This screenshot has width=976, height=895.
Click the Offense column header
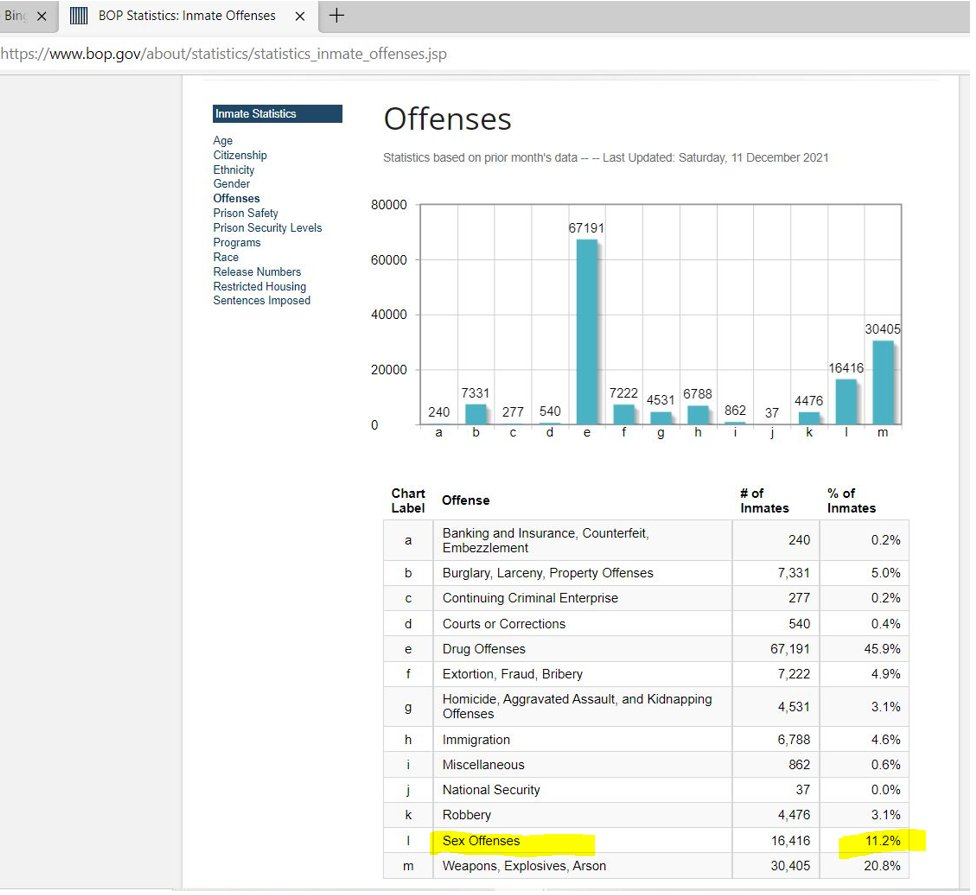[x=466, y=500]
